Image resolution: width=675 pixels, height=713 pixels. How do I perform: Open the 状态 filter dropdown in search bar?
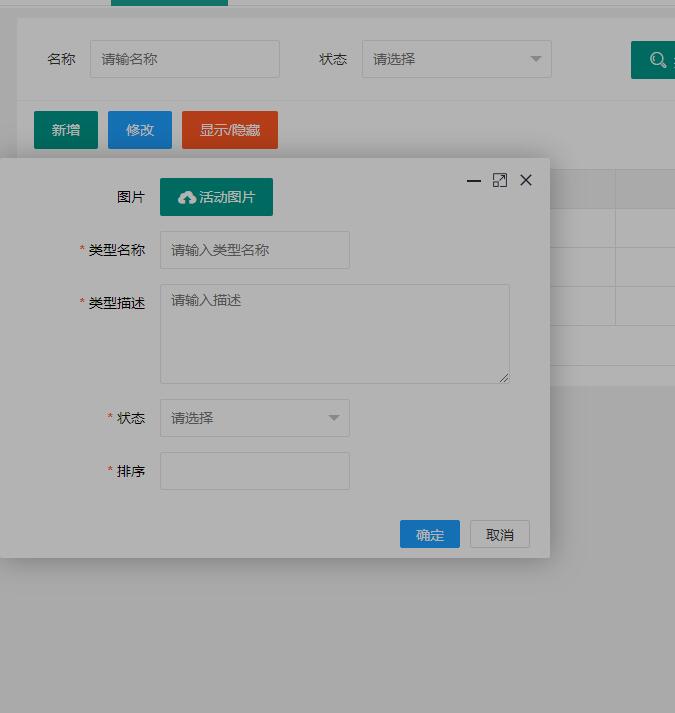pos(457,59)
